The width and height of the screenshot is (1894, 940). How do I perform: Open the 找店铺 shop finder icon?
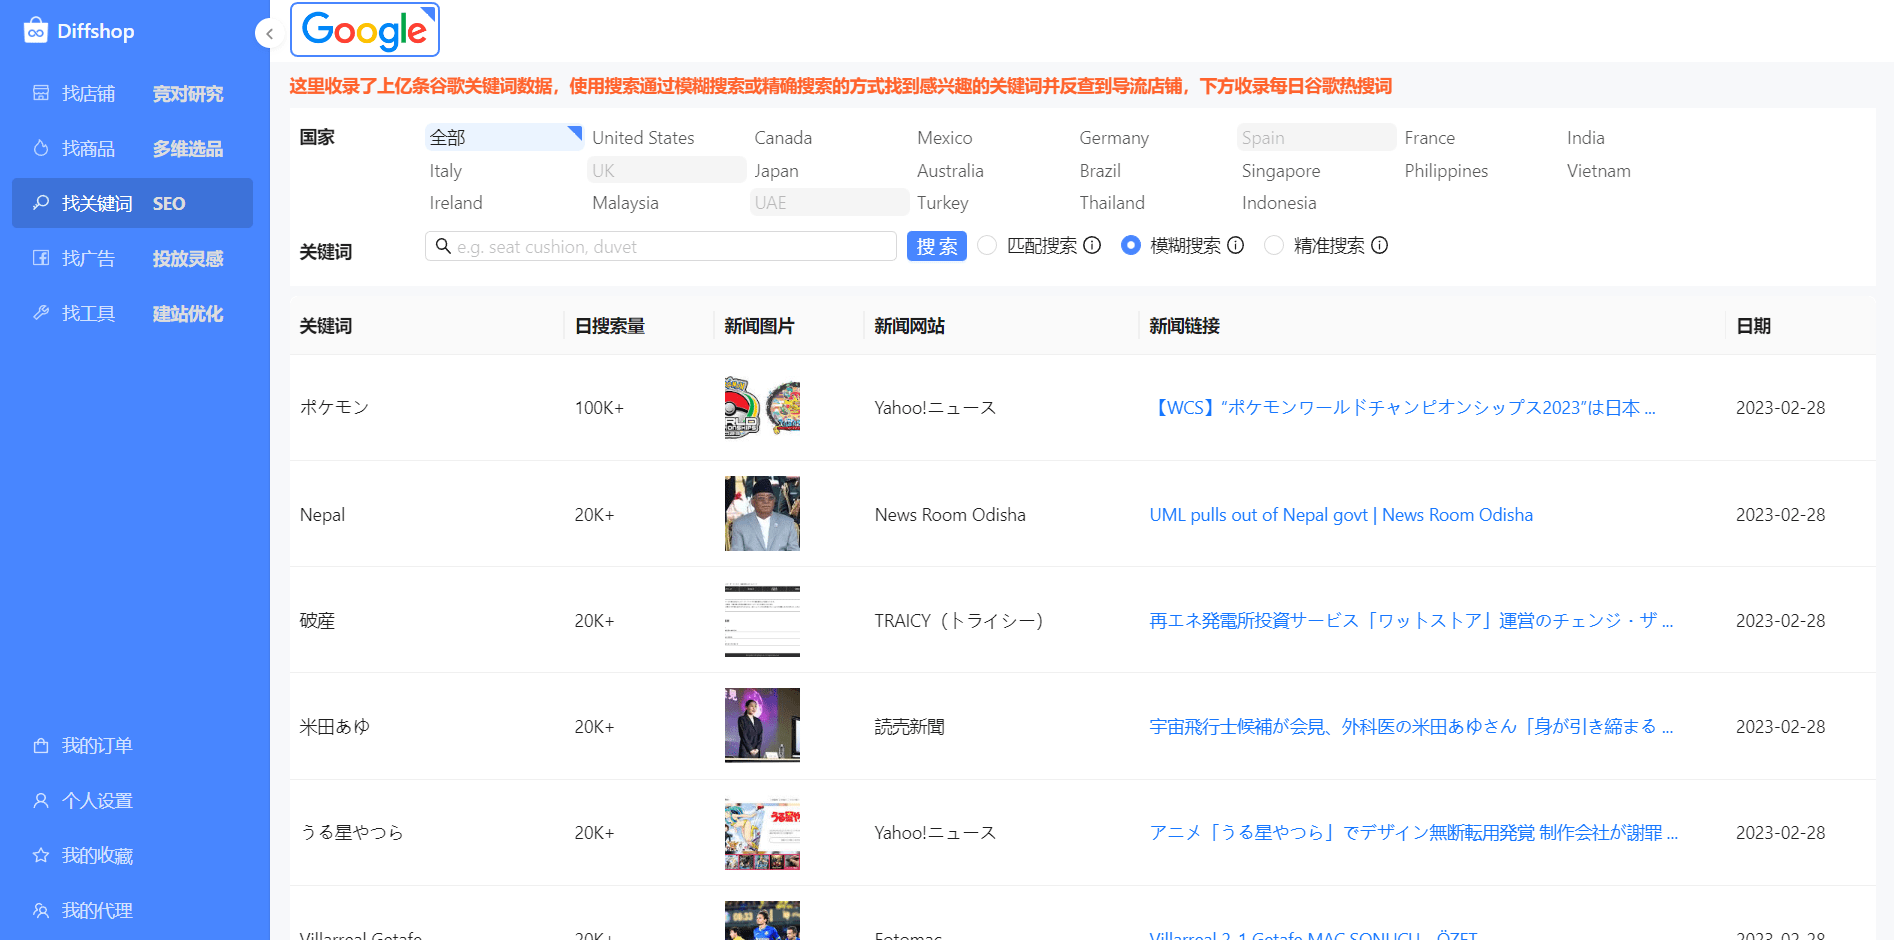(41, 93)
